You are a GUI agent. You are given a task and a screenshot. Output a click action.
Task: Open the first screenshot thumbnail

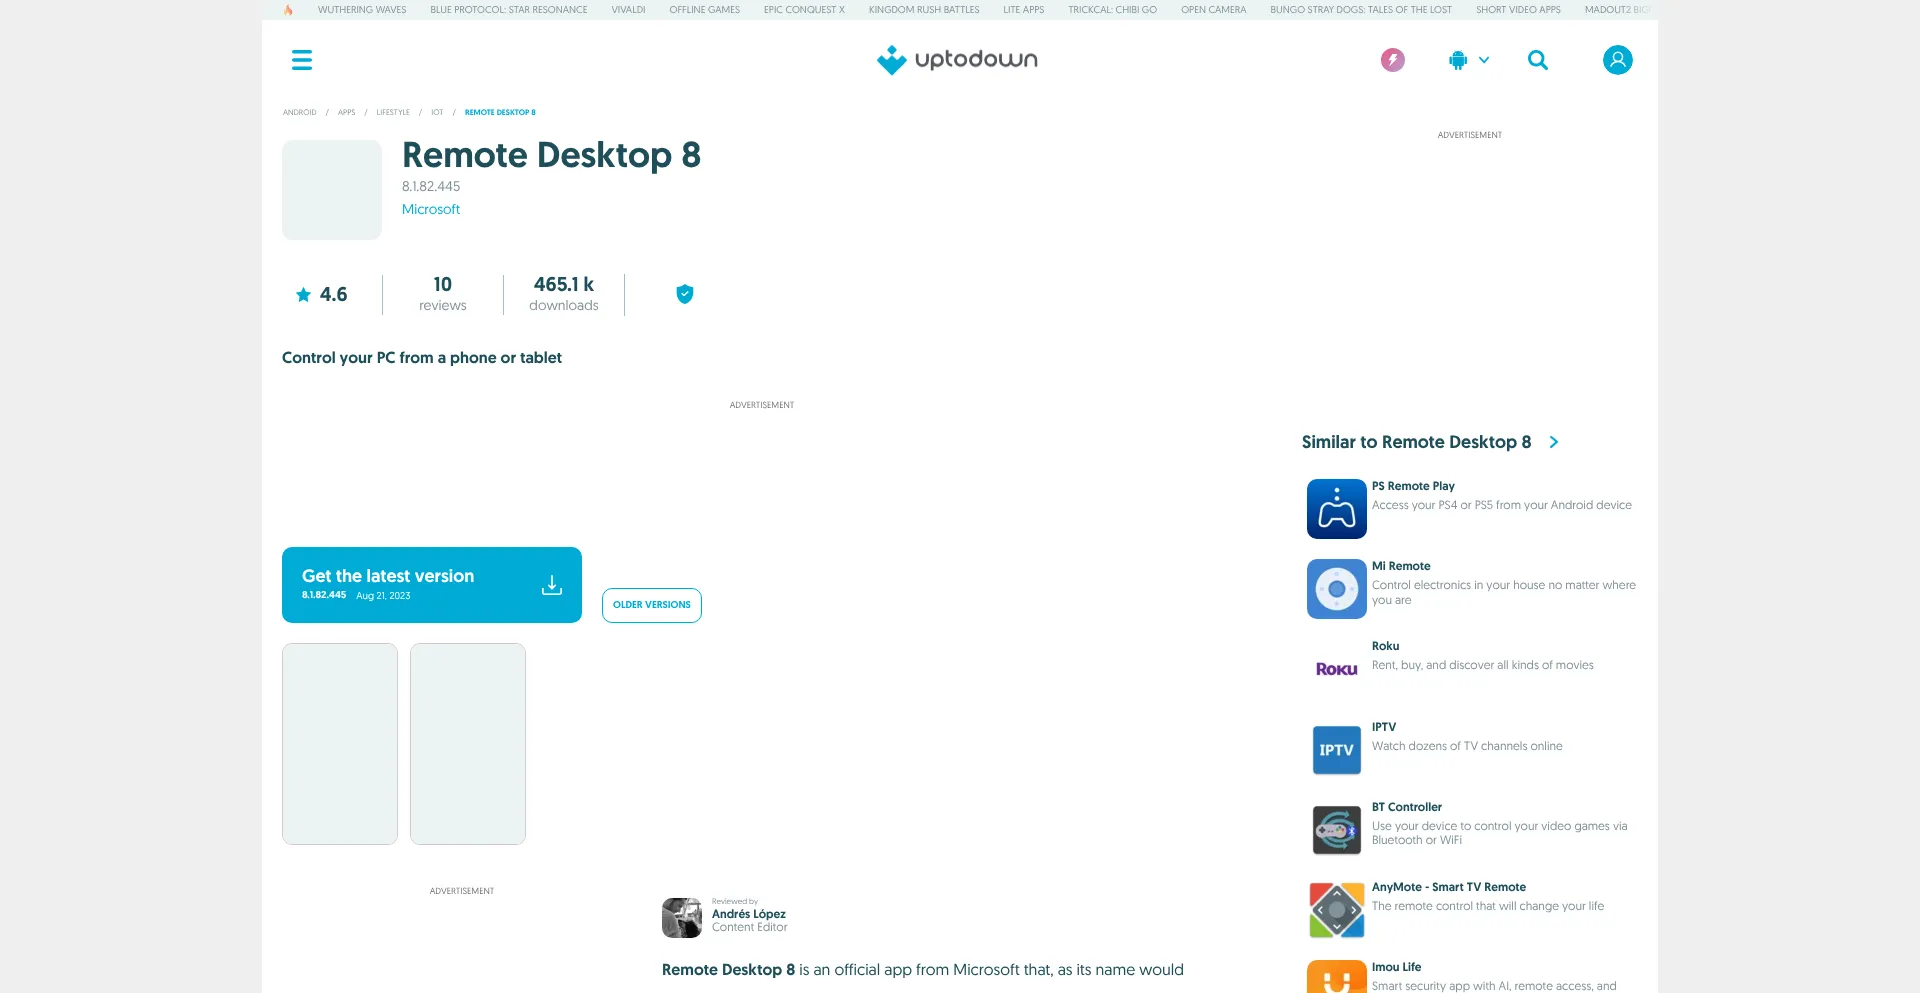[340, 744]
